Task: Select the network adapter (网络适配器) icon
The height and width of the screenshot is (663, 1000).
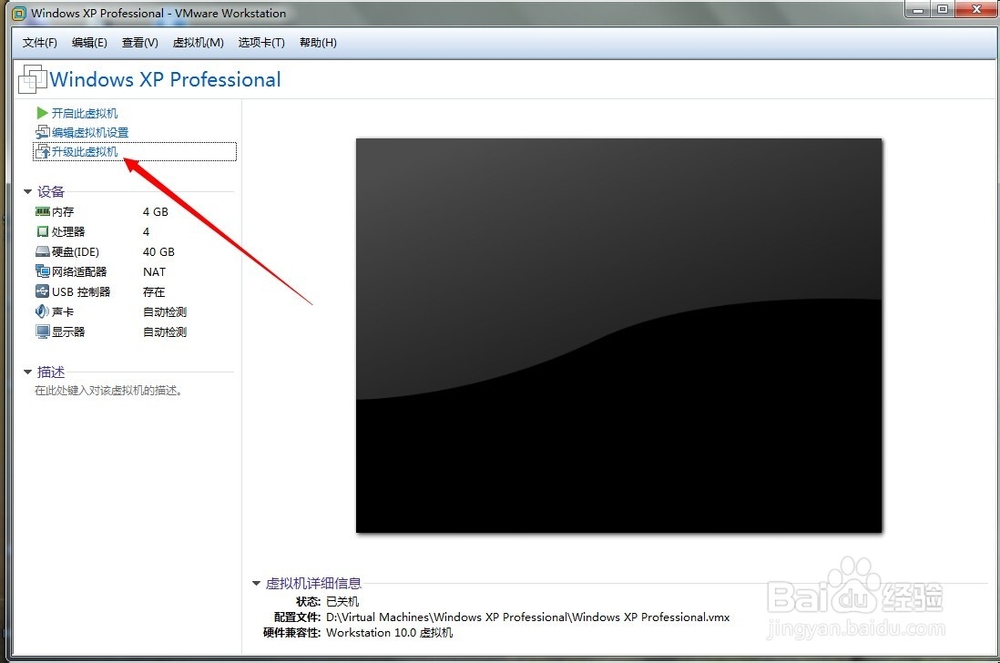Action: (42, 272)
